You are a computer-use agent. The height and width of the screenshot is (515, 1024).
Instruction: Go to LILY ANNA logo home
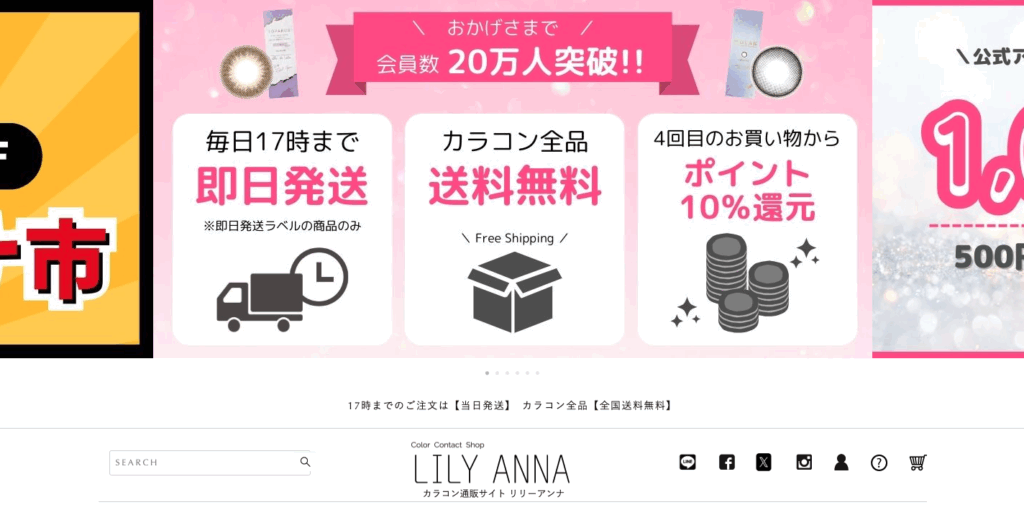point(491,470)
